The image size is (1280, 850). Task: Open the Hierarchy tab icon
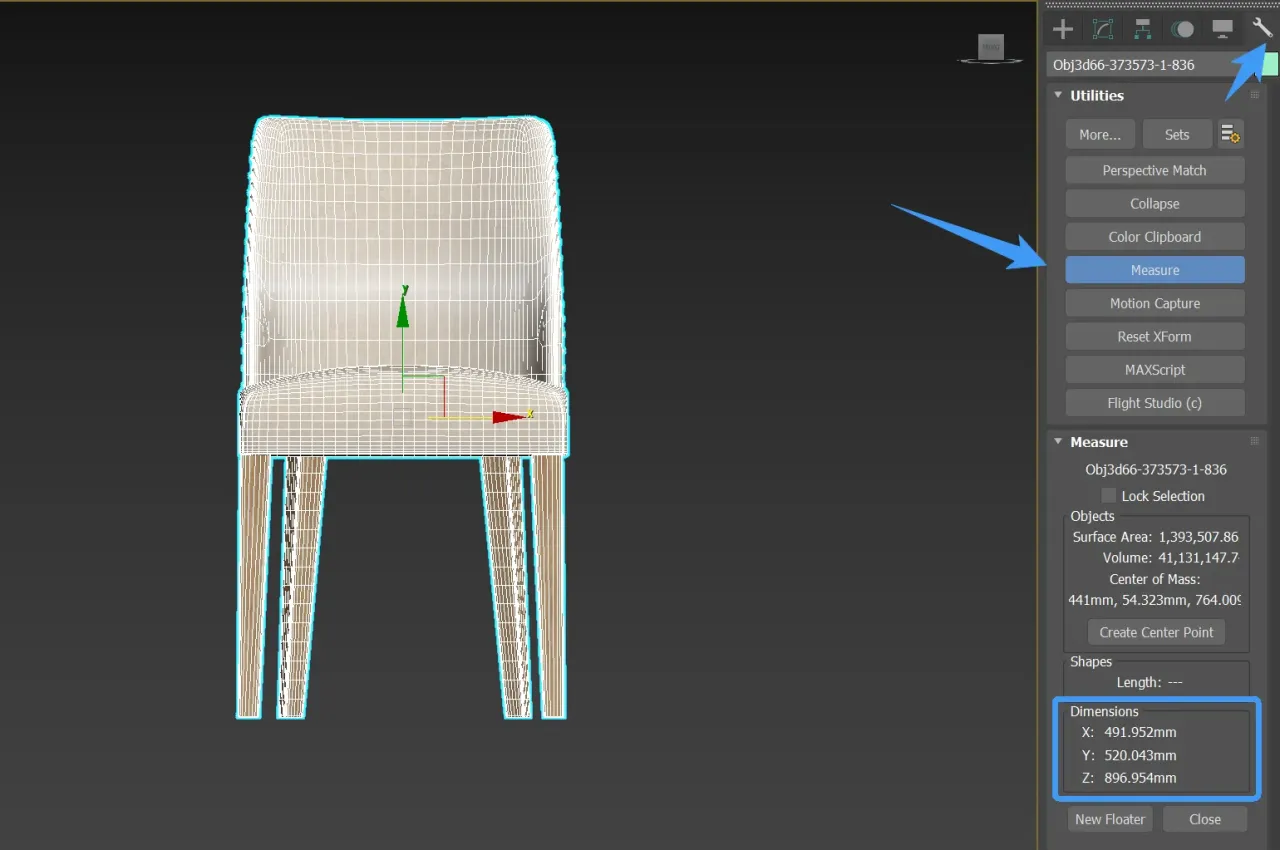1143,29
